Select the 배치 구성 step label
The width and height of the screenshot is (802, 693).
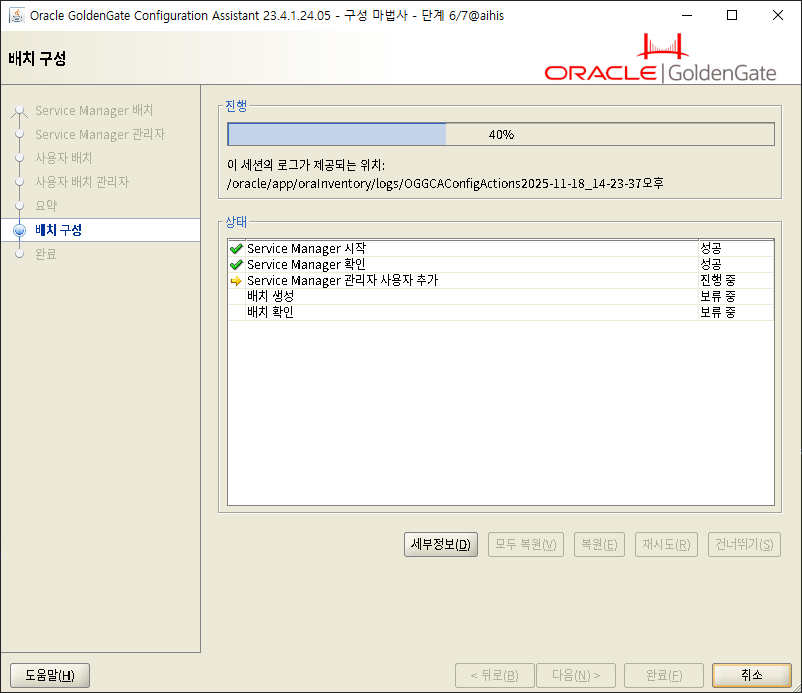point(58,230)
